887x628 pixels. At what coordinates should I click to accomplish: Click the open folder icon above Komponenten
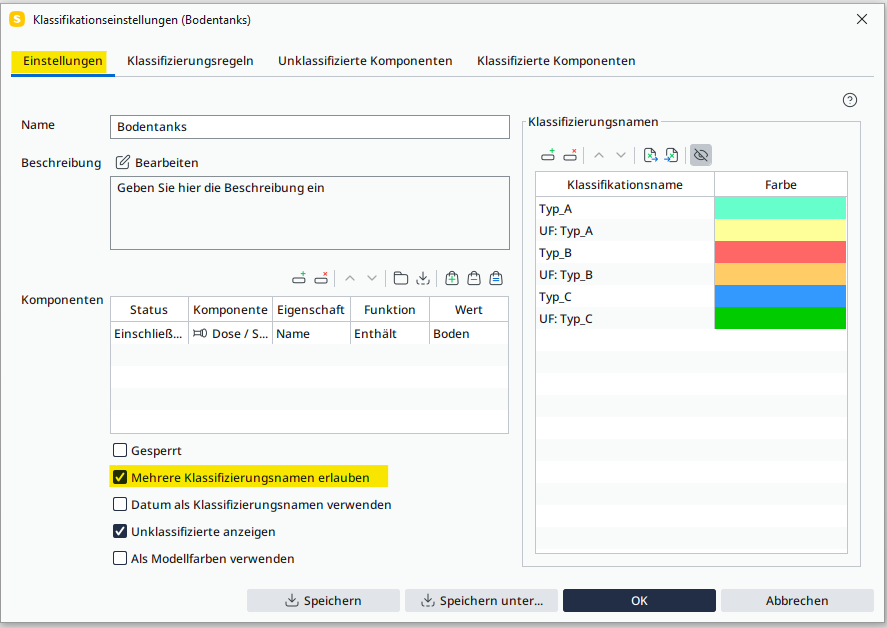(x=400, y=279)
